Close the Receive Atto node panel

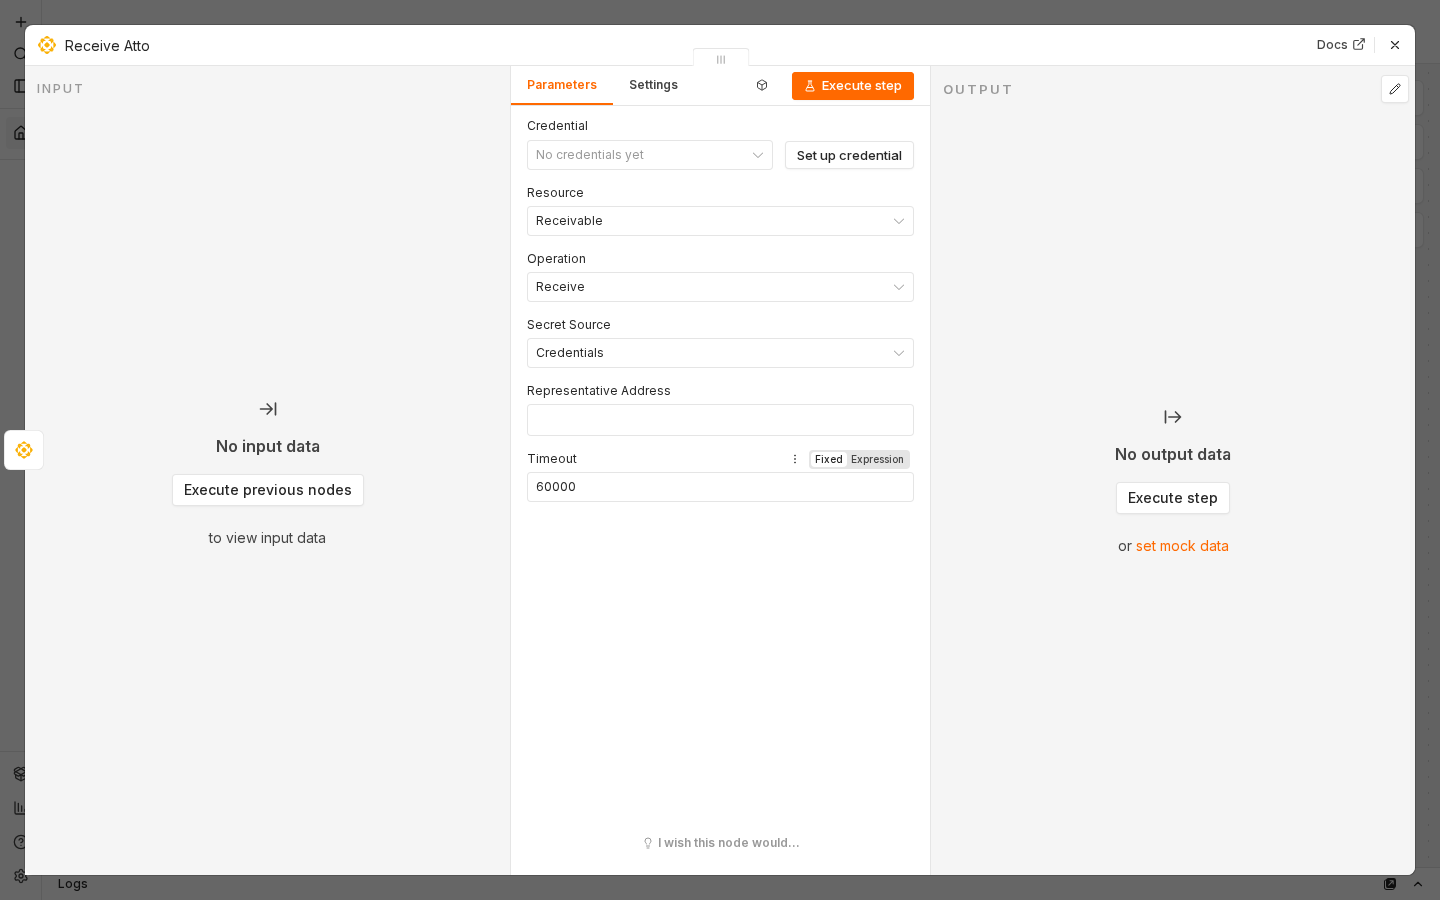[x=1395, y=45]
